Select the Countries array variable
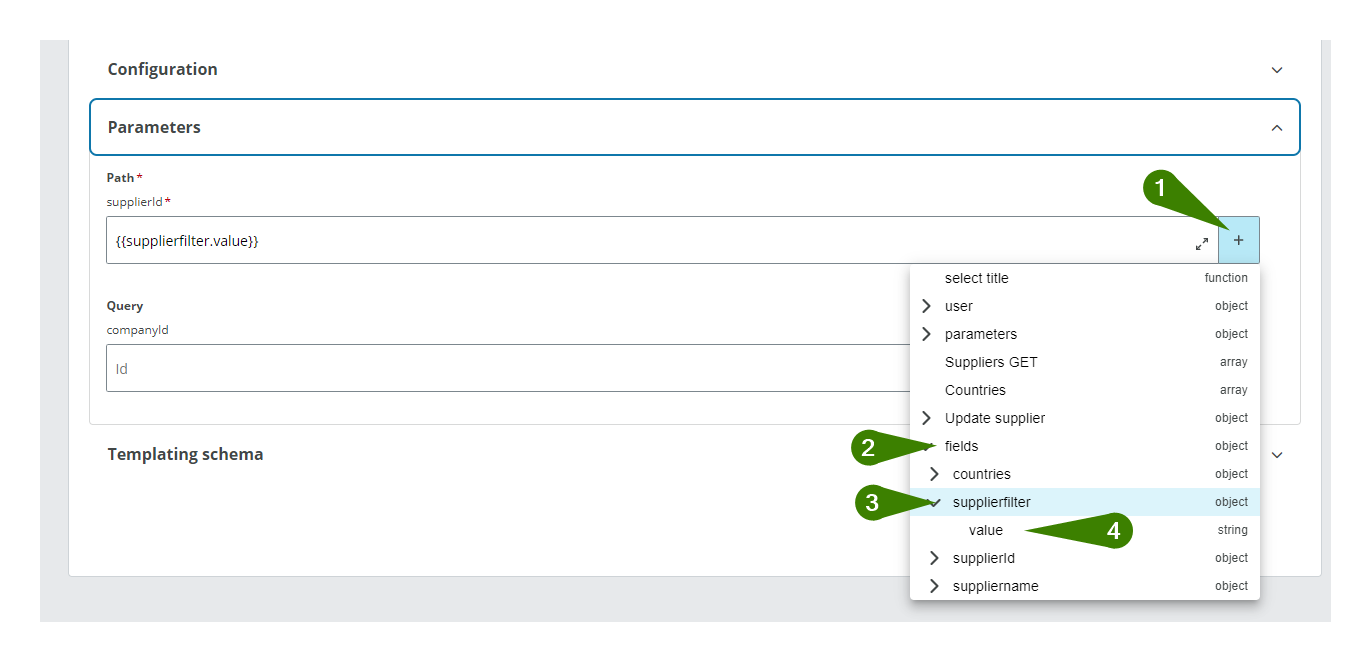Screen dimensions: 1371x662 click(975, 390)
